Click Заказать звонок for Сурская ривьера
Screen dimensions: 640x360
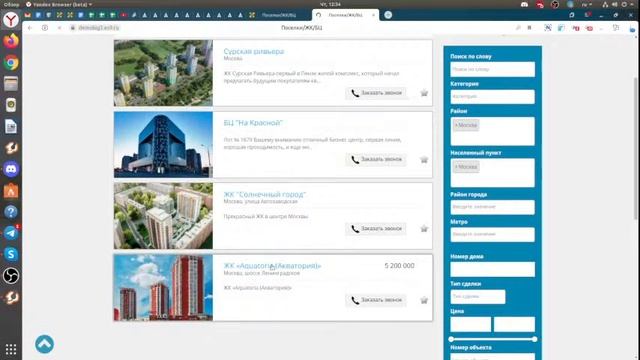pos(376,93)
